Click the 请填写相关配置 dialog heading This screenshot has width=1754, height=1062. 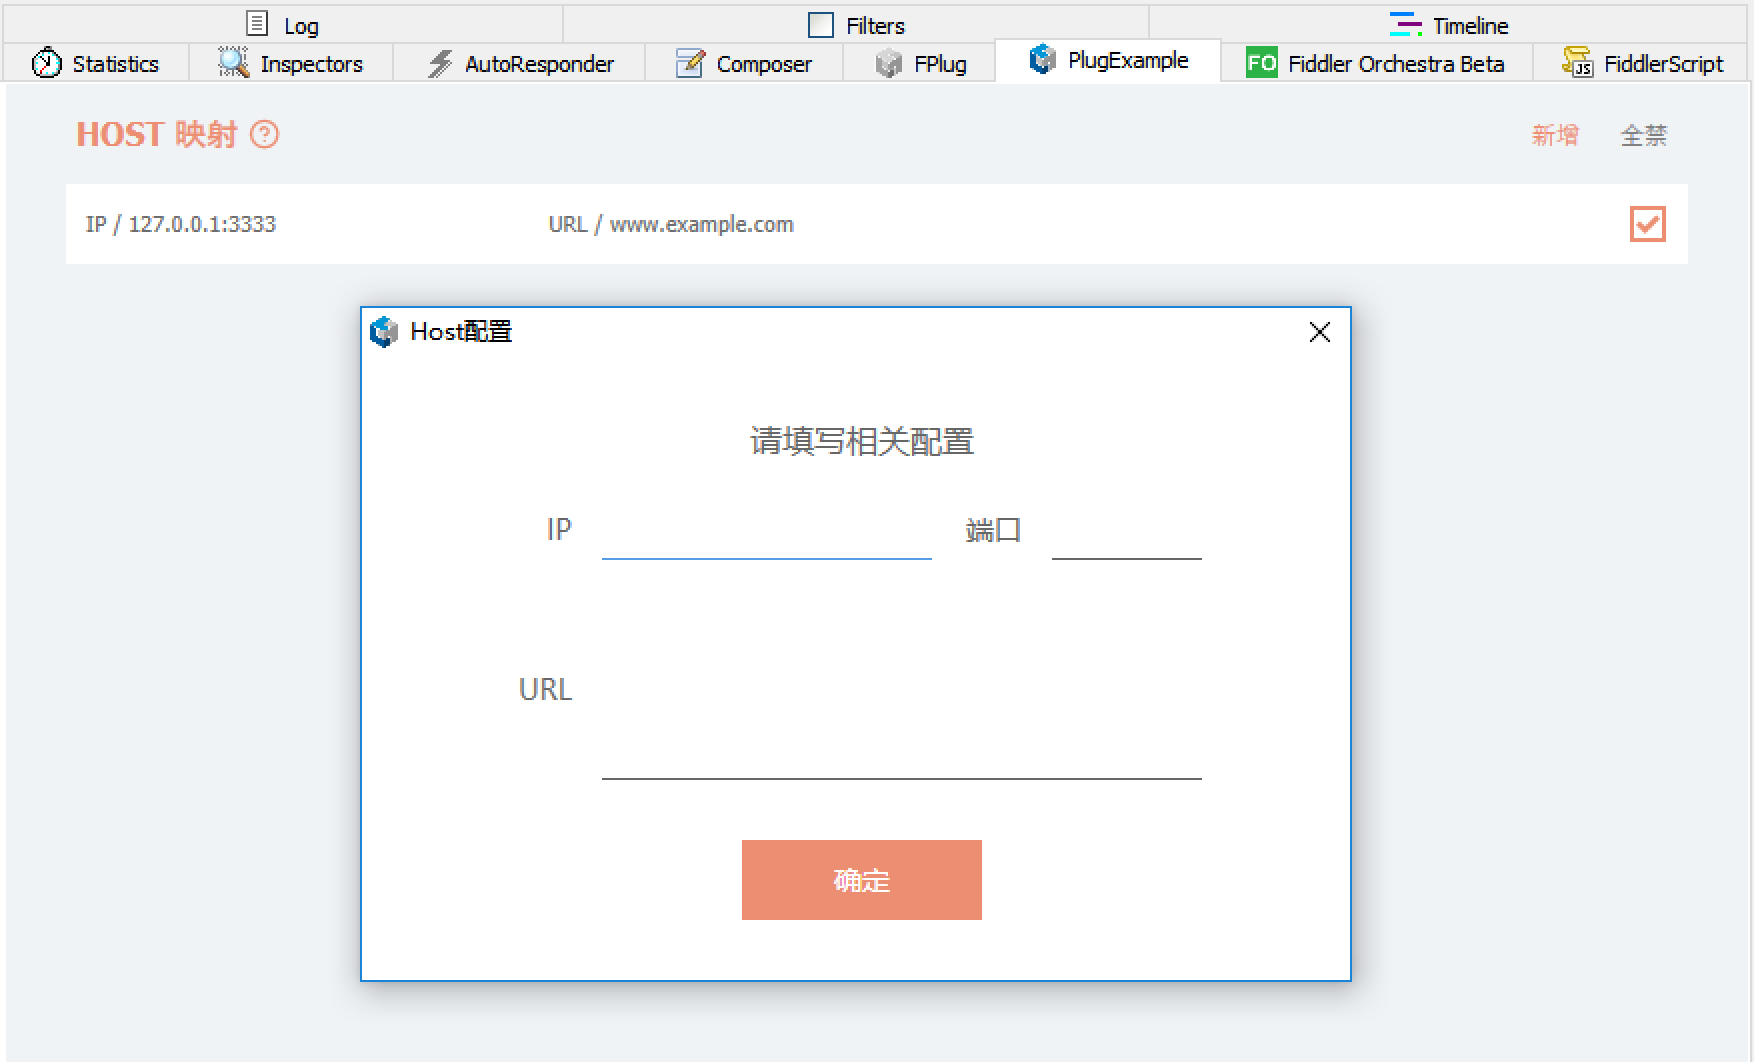tap(862, 441)
